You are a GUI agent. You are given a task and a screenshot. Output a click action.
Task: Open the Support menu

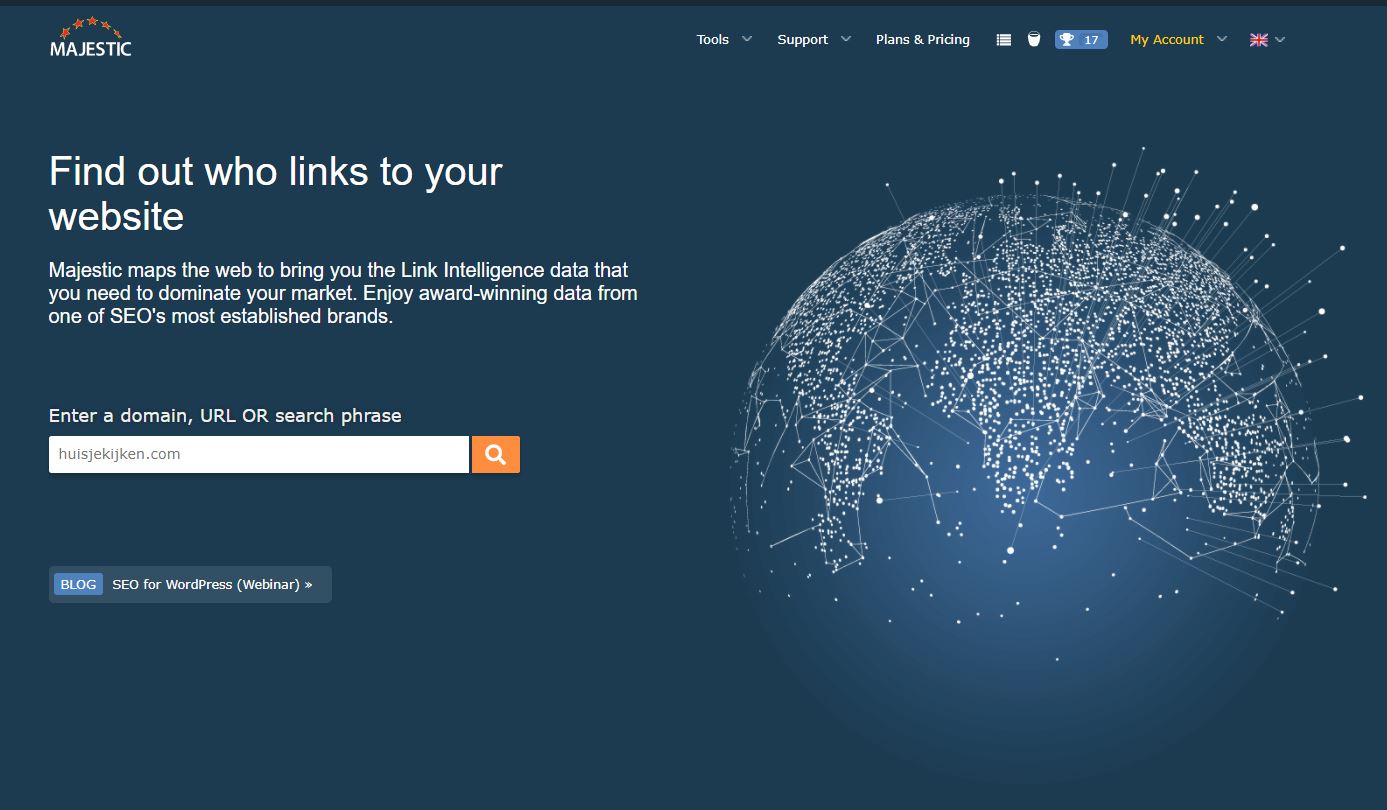click(x=803, y=40)
